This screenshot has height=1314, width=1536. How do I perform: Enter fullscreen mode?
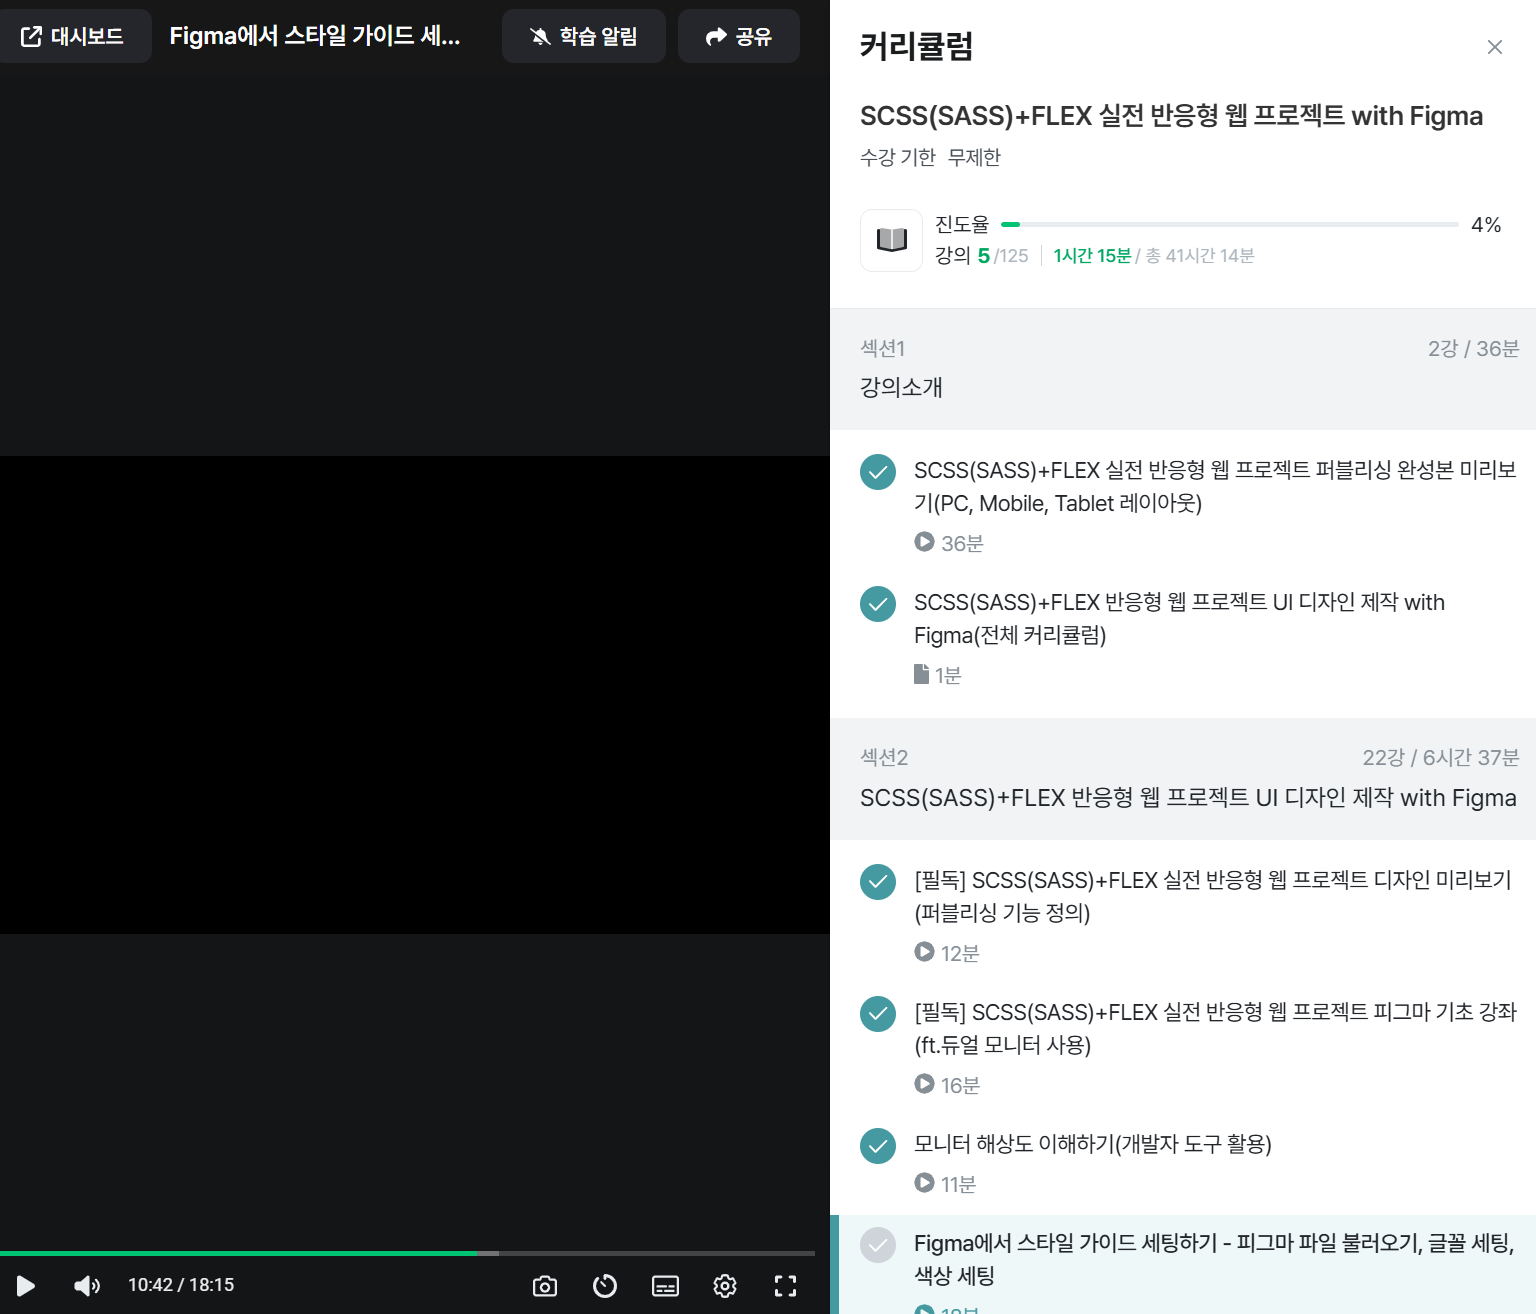[786, 1286]
